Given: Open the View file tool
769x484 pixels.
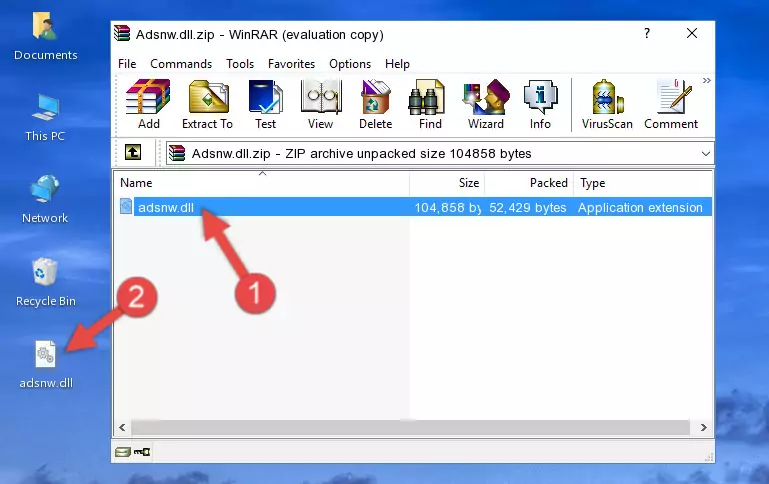Looking at the screenshot, I should [x=321, y=104].
